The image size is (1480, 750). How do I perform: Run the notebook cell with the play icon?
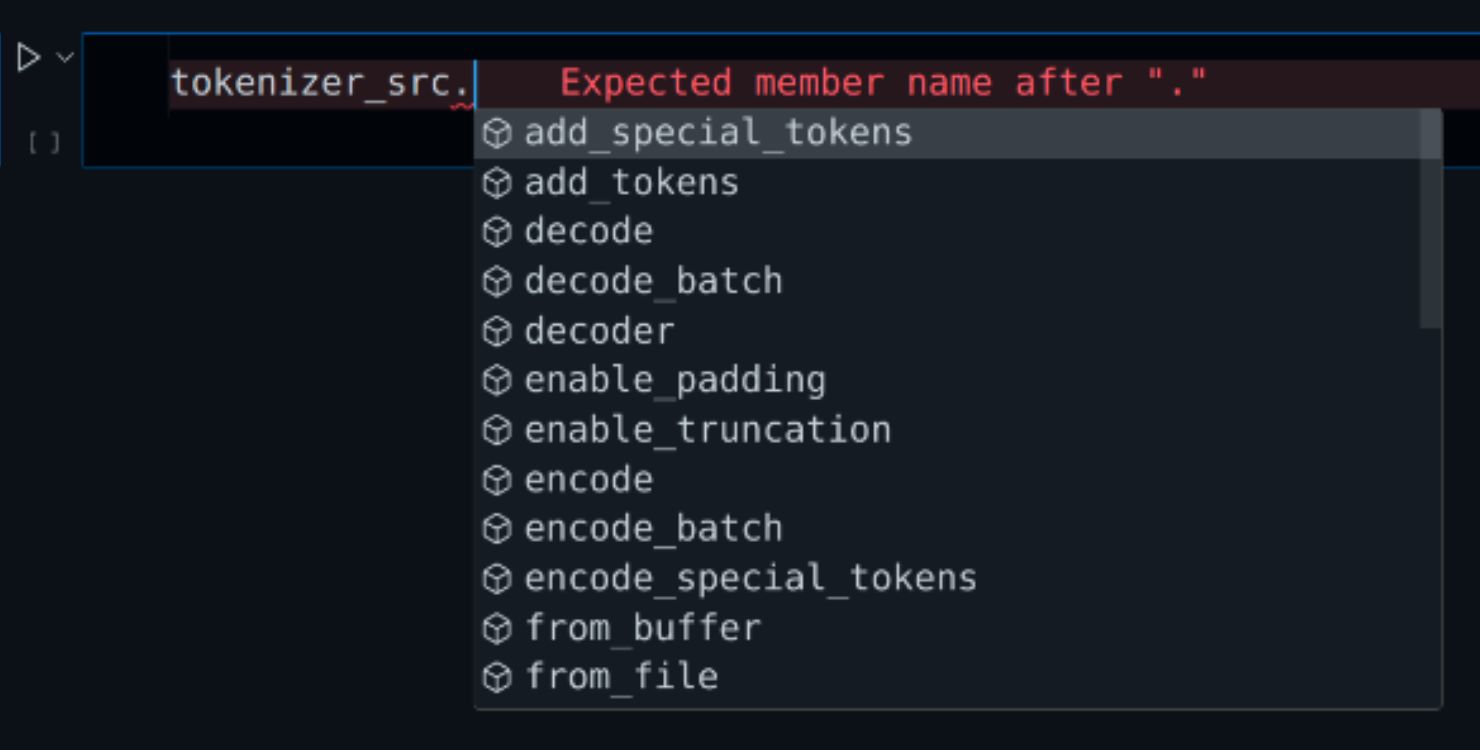click(x=30, y=56)
